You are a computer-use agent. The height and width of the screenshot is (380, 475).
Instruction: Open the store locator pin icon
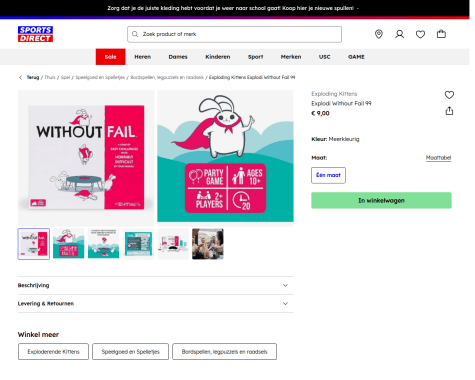(379, 34)
